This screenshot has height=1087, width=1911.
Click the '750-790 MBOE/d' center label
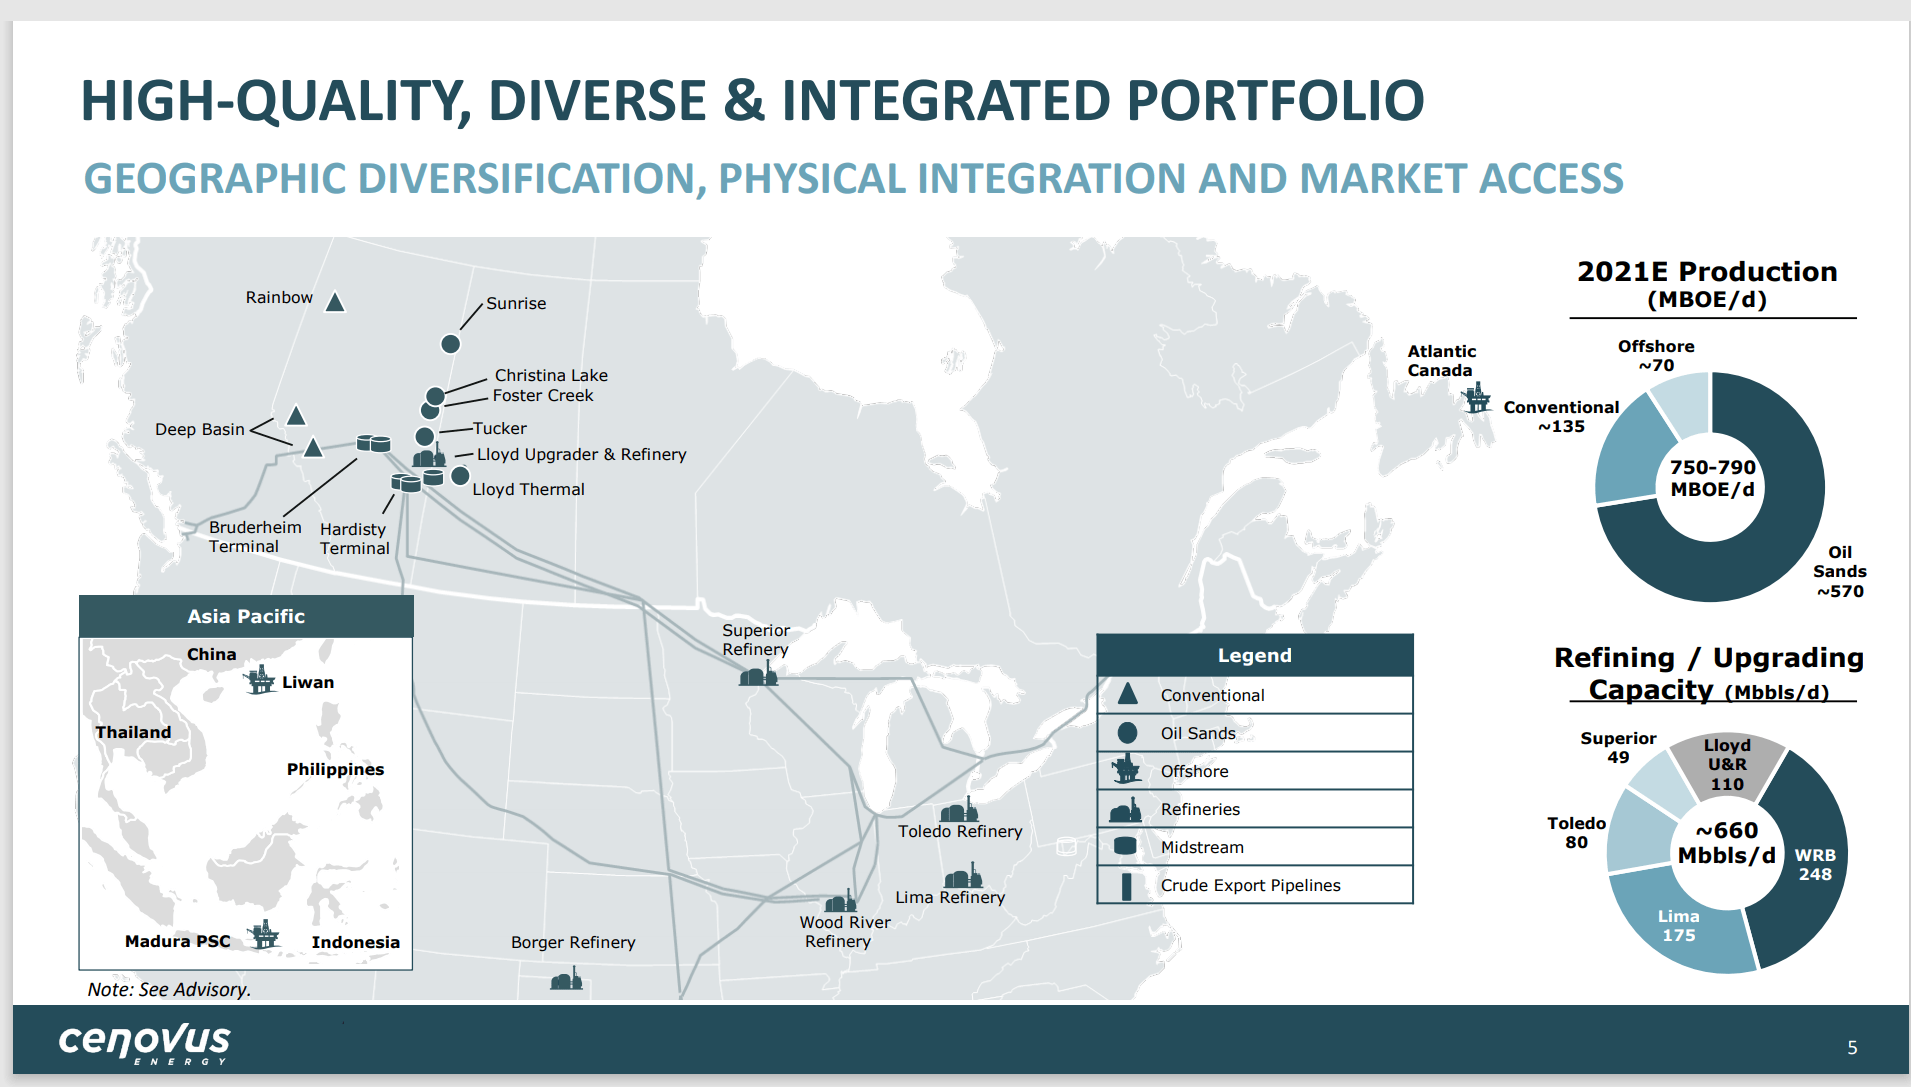1712,478
